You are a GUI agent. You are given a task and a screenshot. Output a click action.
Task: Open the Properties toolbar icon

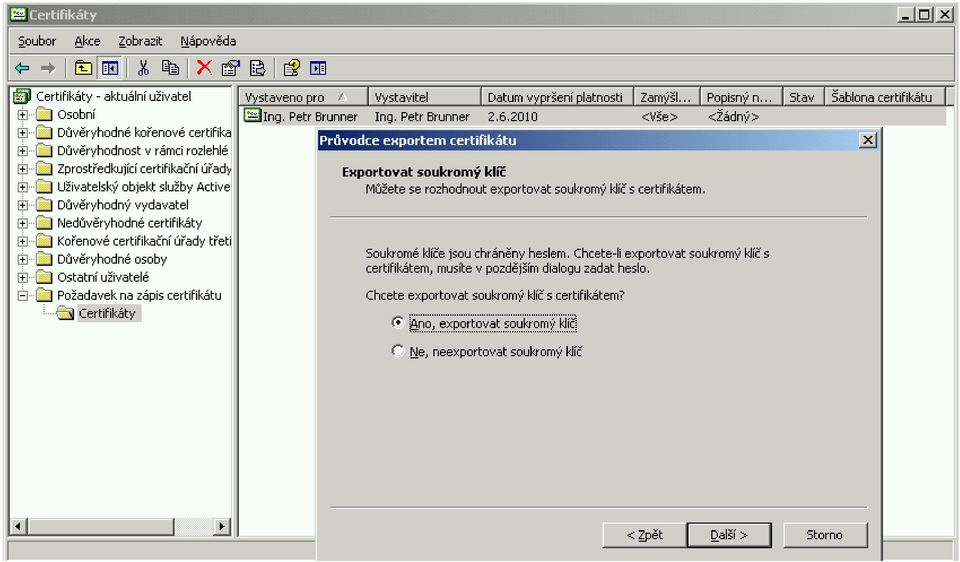[x=231, y=68]
